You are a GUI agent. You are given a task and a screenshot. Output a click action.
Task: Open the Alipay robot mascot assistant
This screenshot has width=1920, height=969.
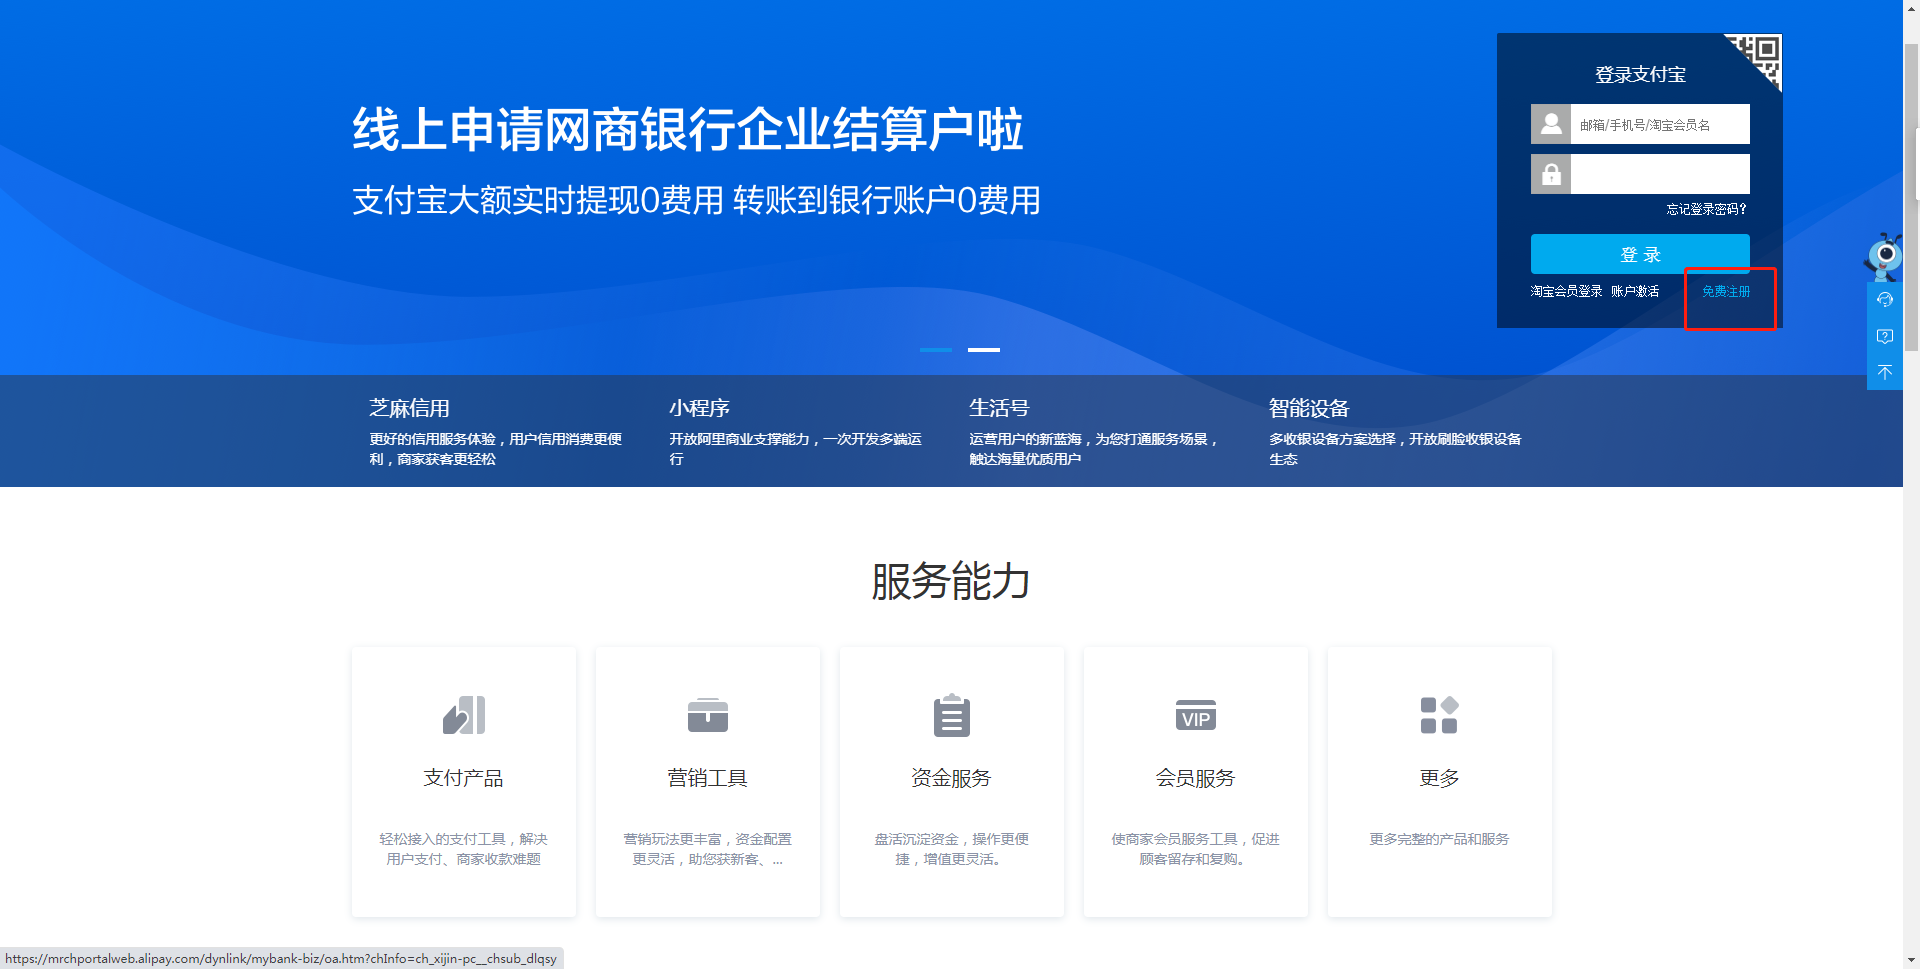pos(1884,256)
